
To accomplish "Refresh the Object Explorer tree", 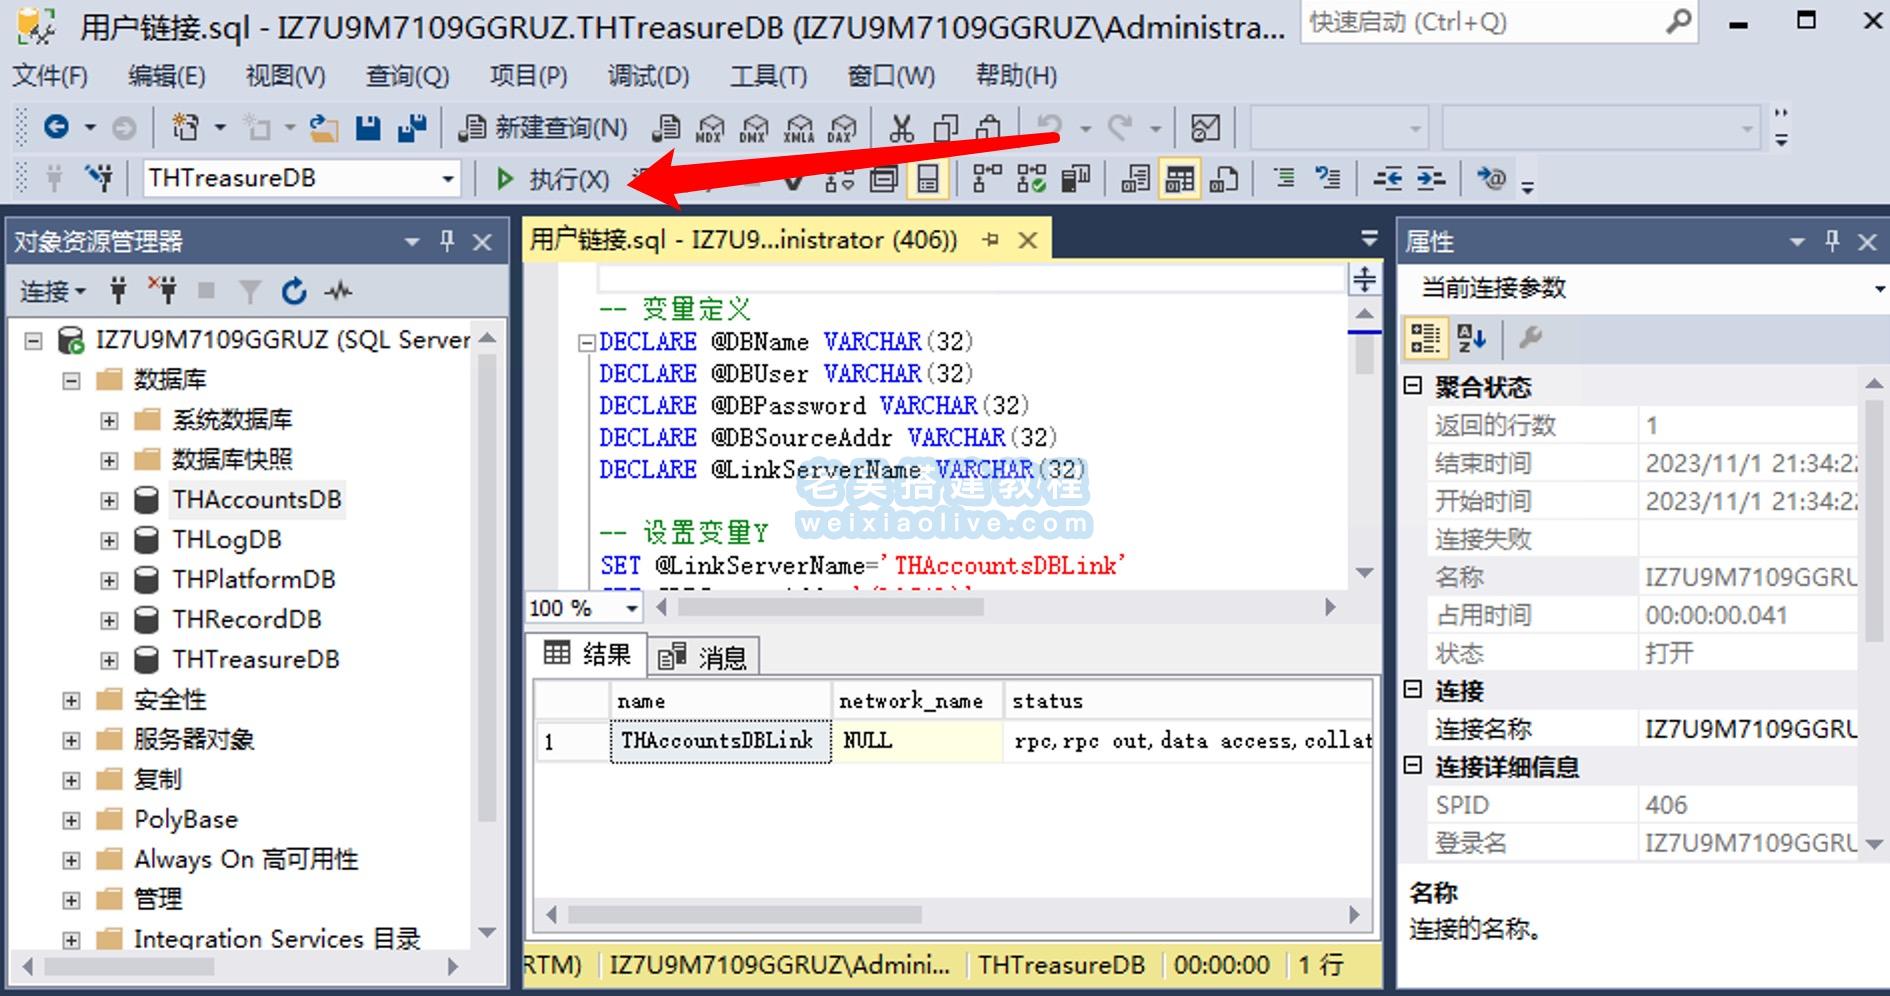I will coord(294,291).
